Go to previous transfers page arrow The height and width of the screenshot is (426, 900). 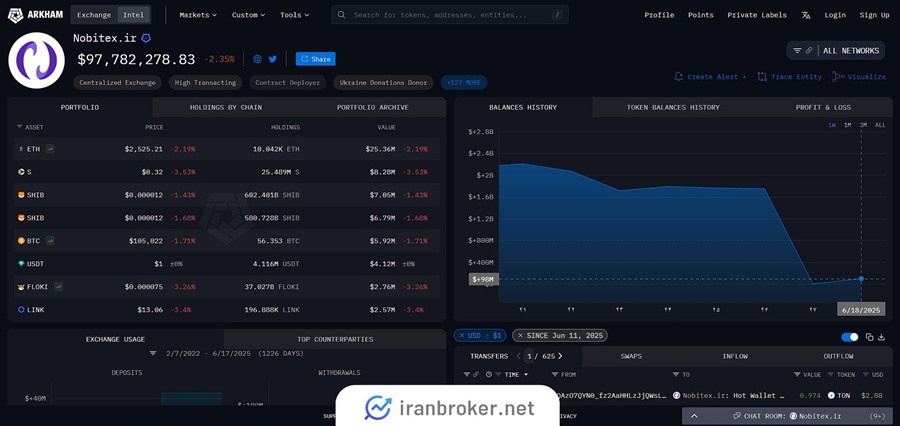coord(518,356)
